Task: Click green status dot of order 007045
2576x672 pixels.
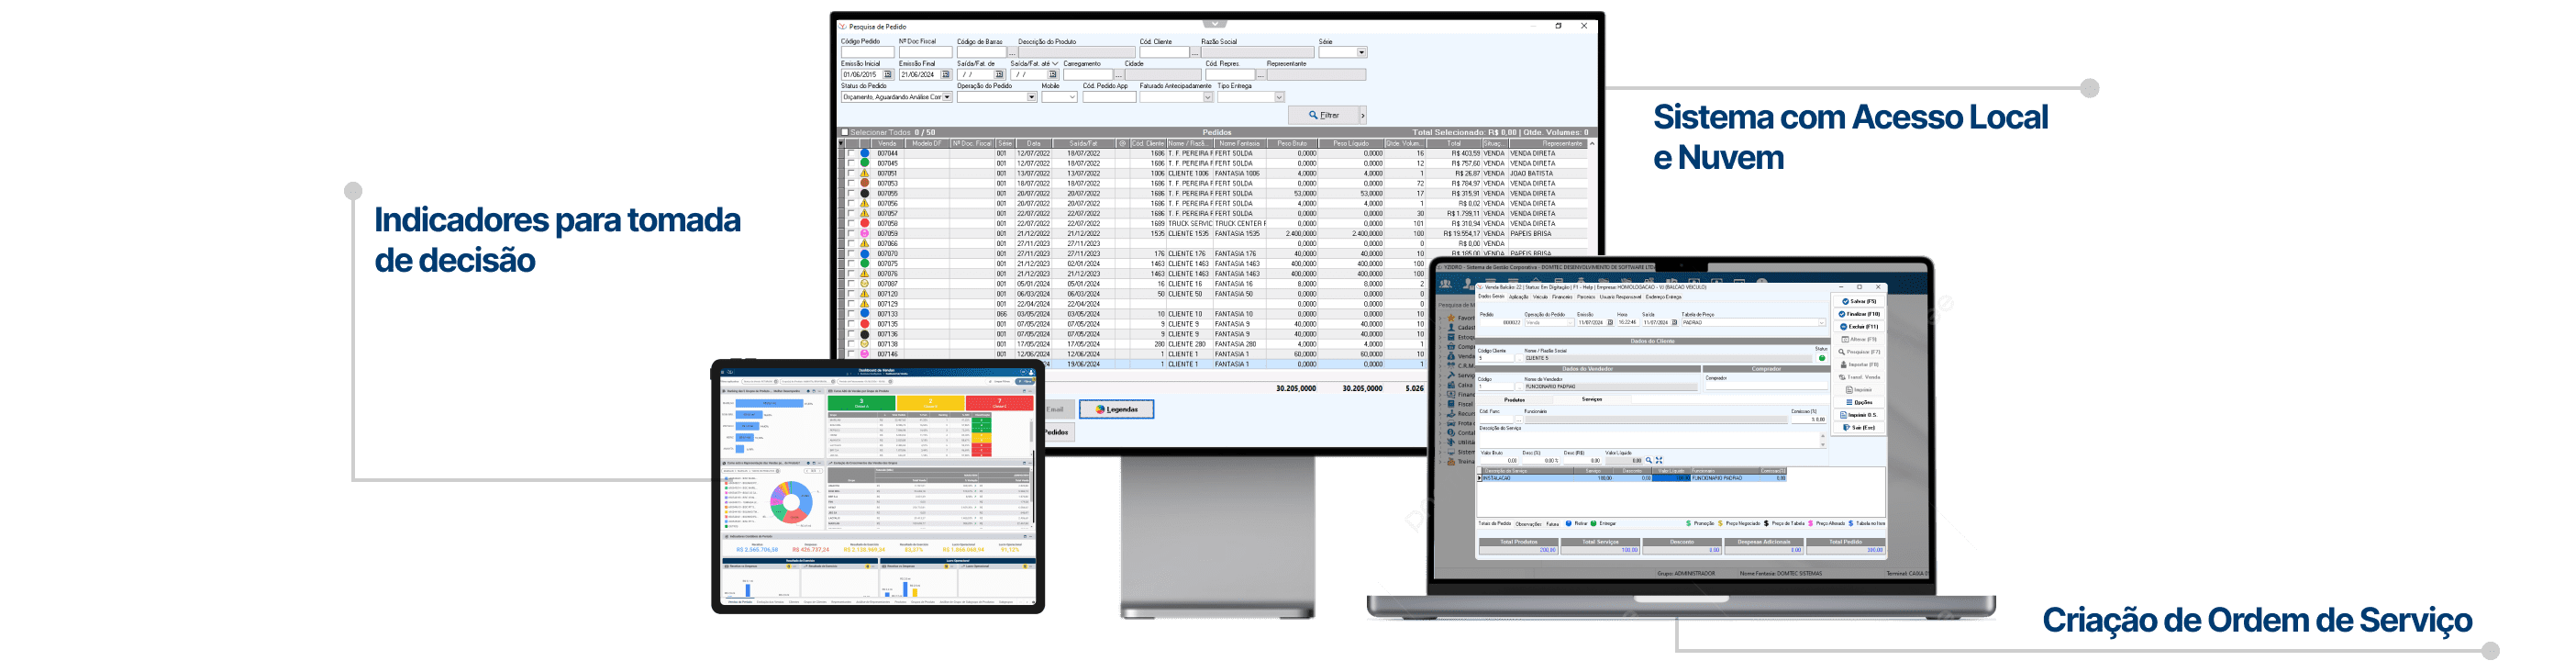Action: 865,163
